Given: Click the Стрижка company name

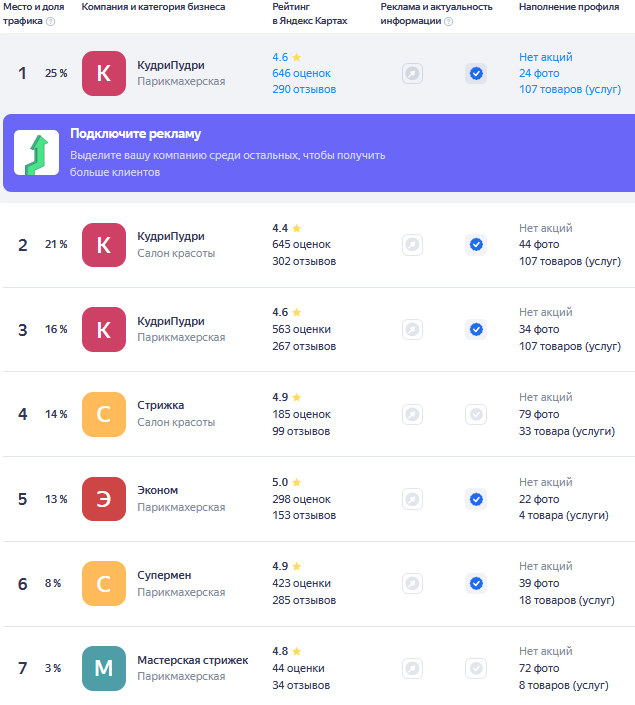Looking at the screenshot, I should [161, 406].
